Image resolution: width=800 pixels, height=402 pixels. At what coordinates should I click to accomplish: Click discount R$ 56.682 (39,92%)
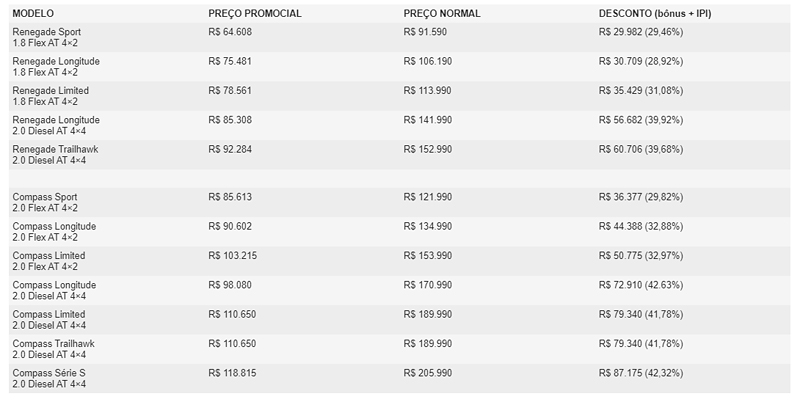(x=641, y=120)
